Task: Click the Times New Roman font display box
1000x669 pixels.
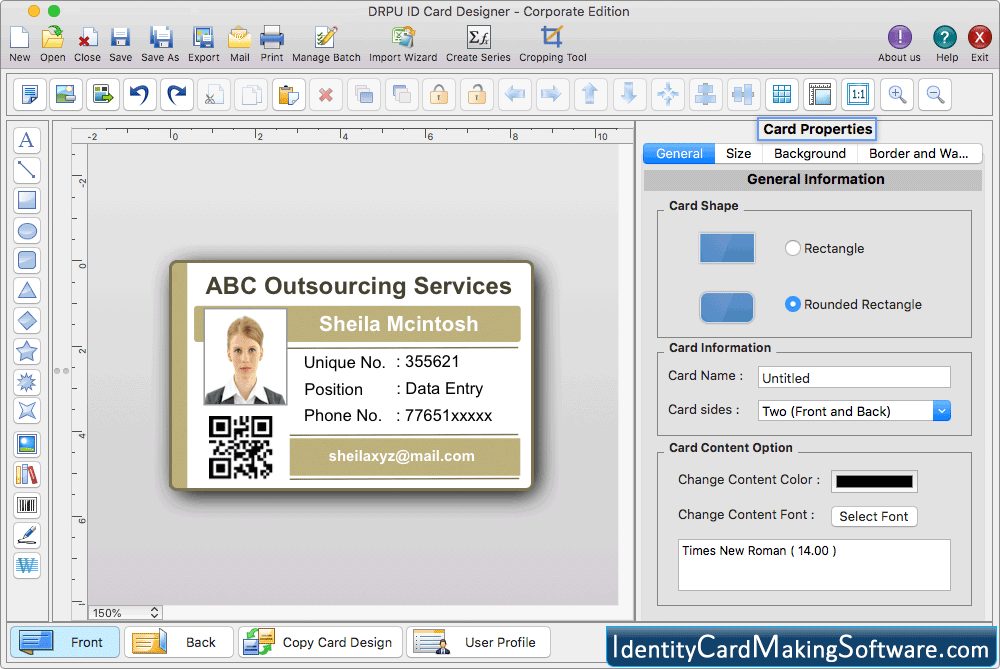Action: point(814,565)
